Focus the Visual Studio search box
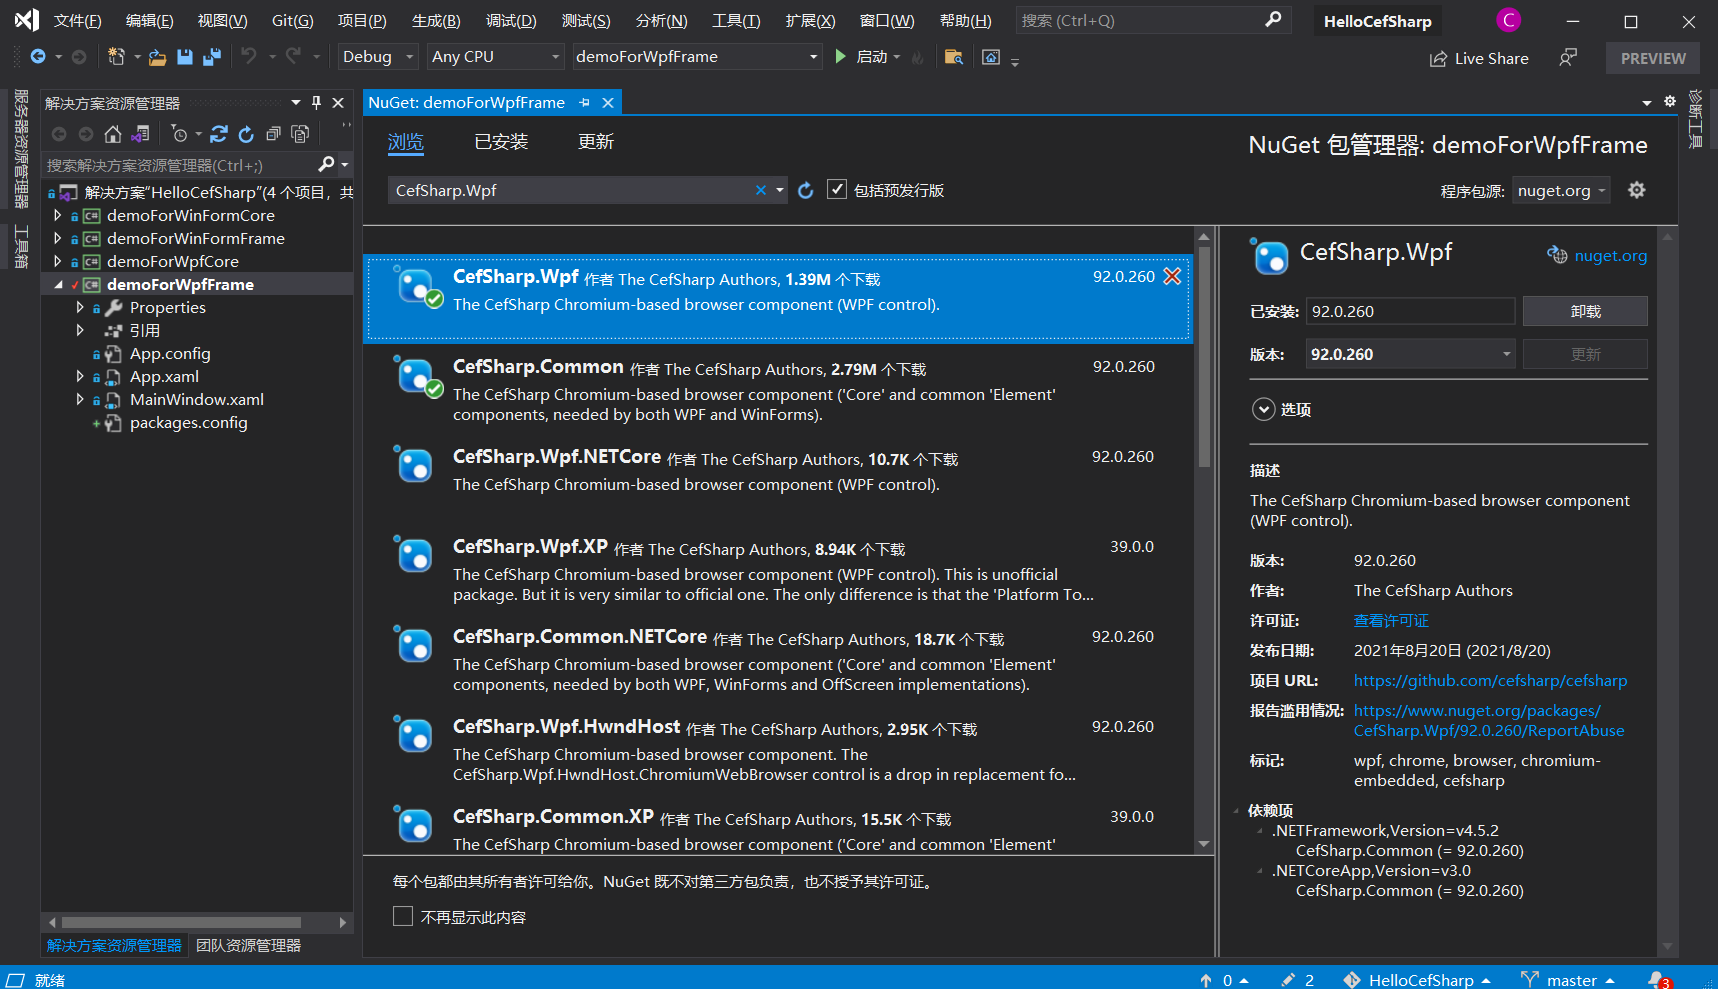 pyautogui.click(x=1153, y=20)
